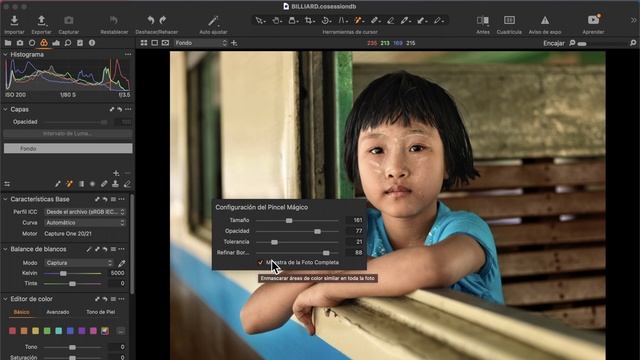Open the Perfil ICC dropdown

click(85, 212)
